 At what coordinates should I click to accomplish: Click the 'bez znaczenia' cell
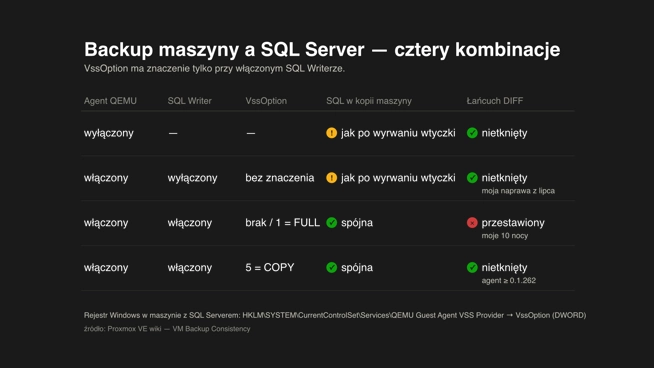tap(279, 178)
